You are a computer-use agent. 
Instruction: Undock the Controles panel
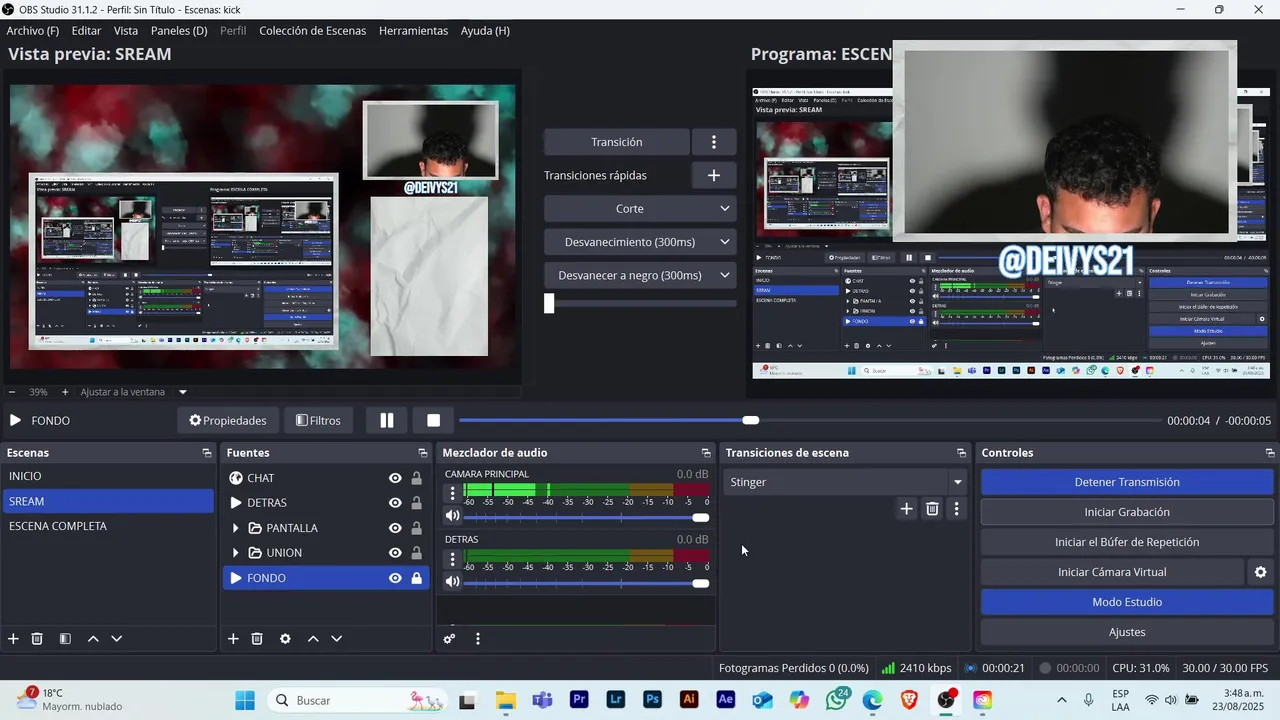pos(1270,453)
